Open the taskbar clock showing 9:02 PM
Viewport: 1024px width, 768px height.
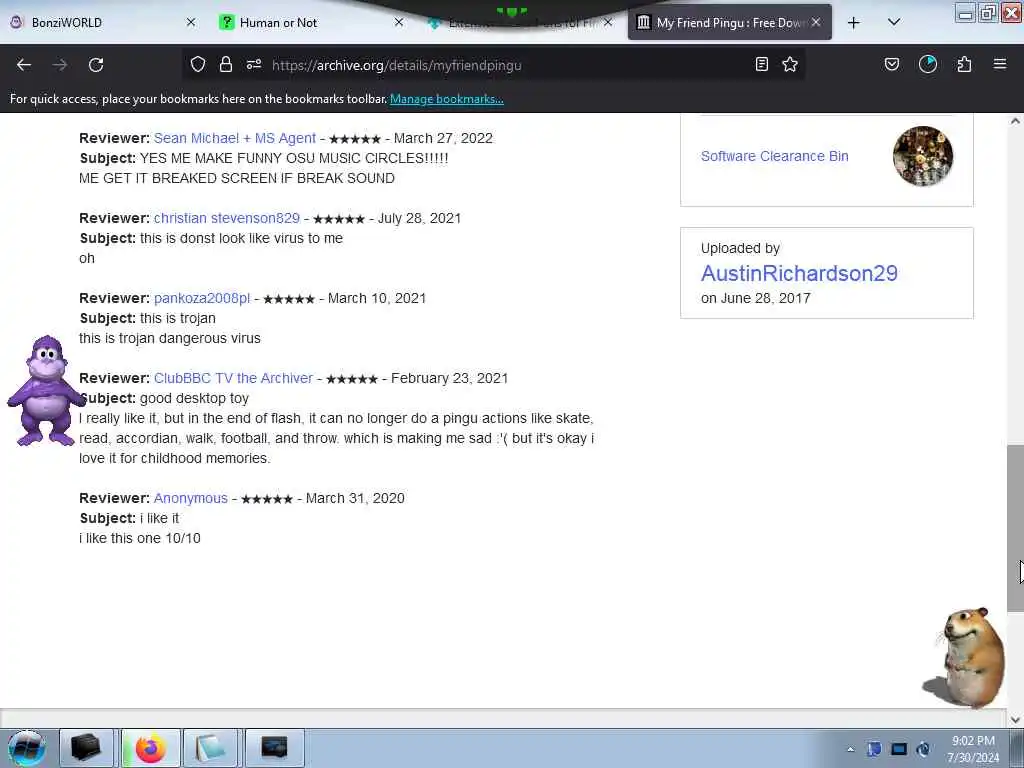point(974,749)
